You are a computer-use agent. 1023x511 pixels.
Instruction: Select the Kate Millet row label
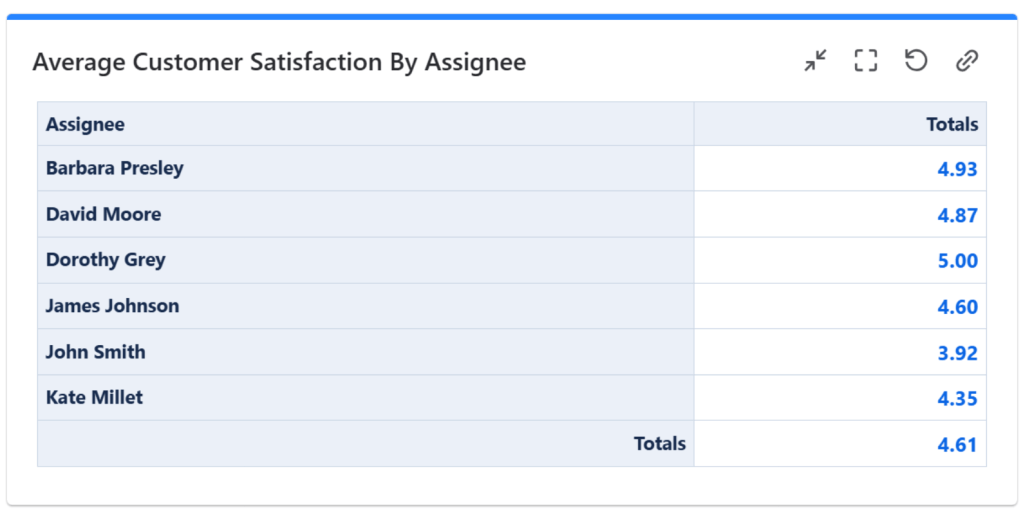pos(94,397)
